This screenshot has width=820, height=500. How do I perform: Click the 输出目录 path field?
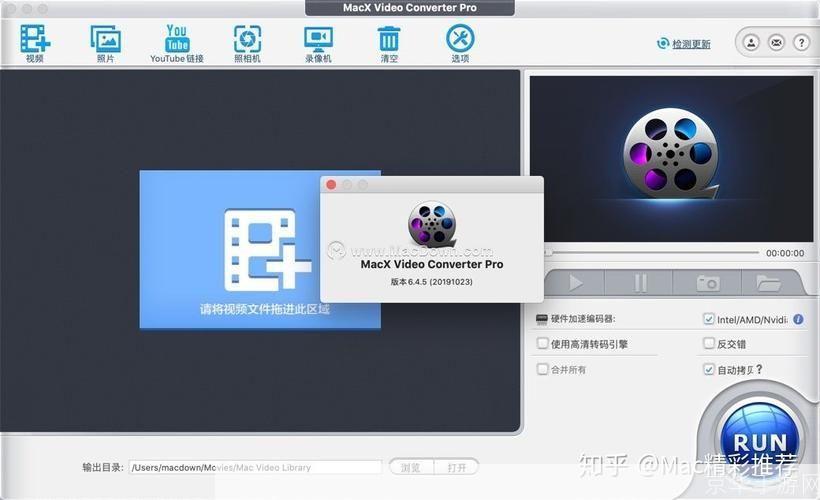(x=255, y=467)
